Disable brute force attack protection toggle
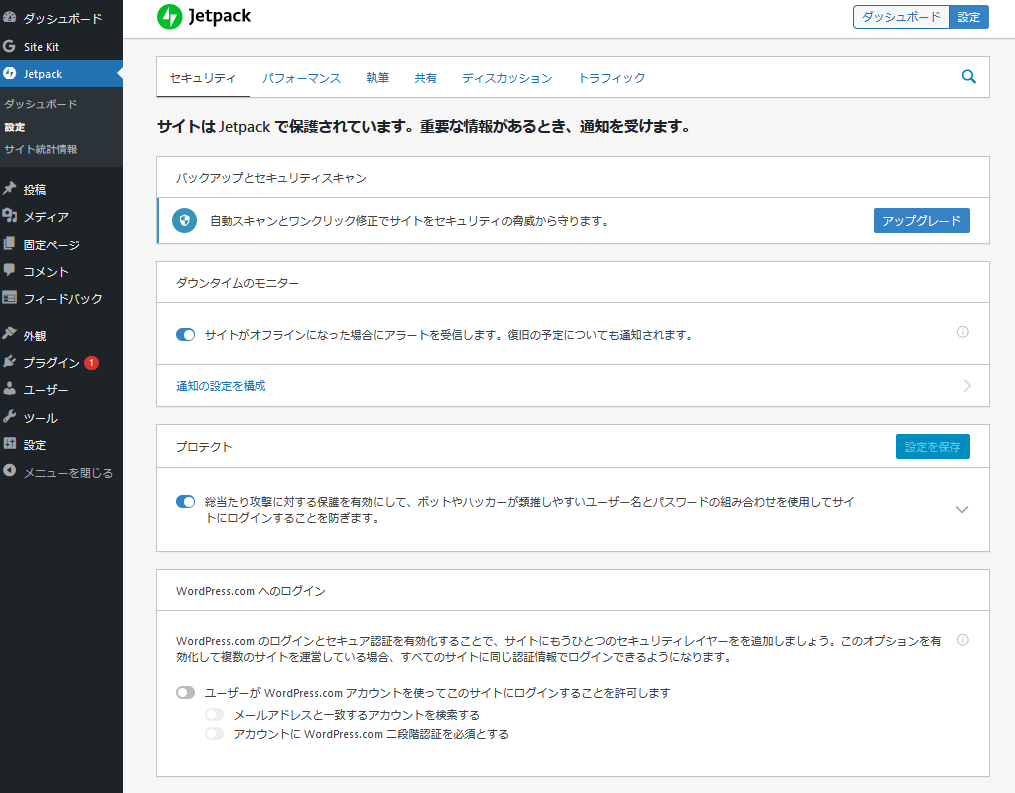1015x793 pixels. tap(185, 502)
